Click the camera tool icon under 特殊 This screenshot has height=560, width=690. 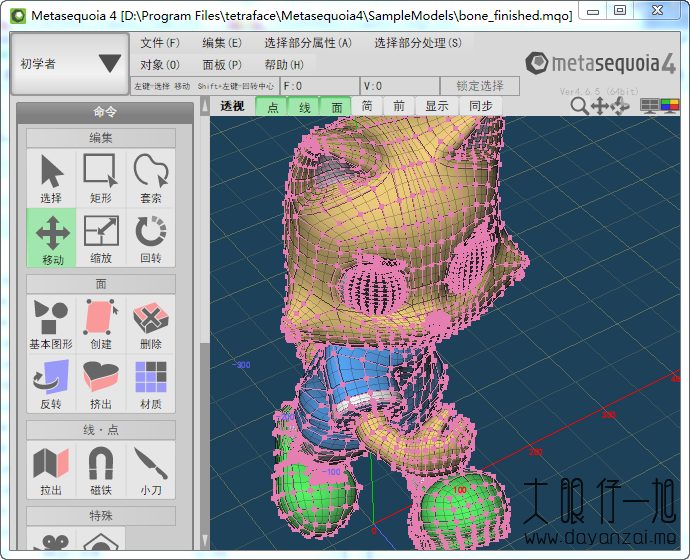(51, 539)
